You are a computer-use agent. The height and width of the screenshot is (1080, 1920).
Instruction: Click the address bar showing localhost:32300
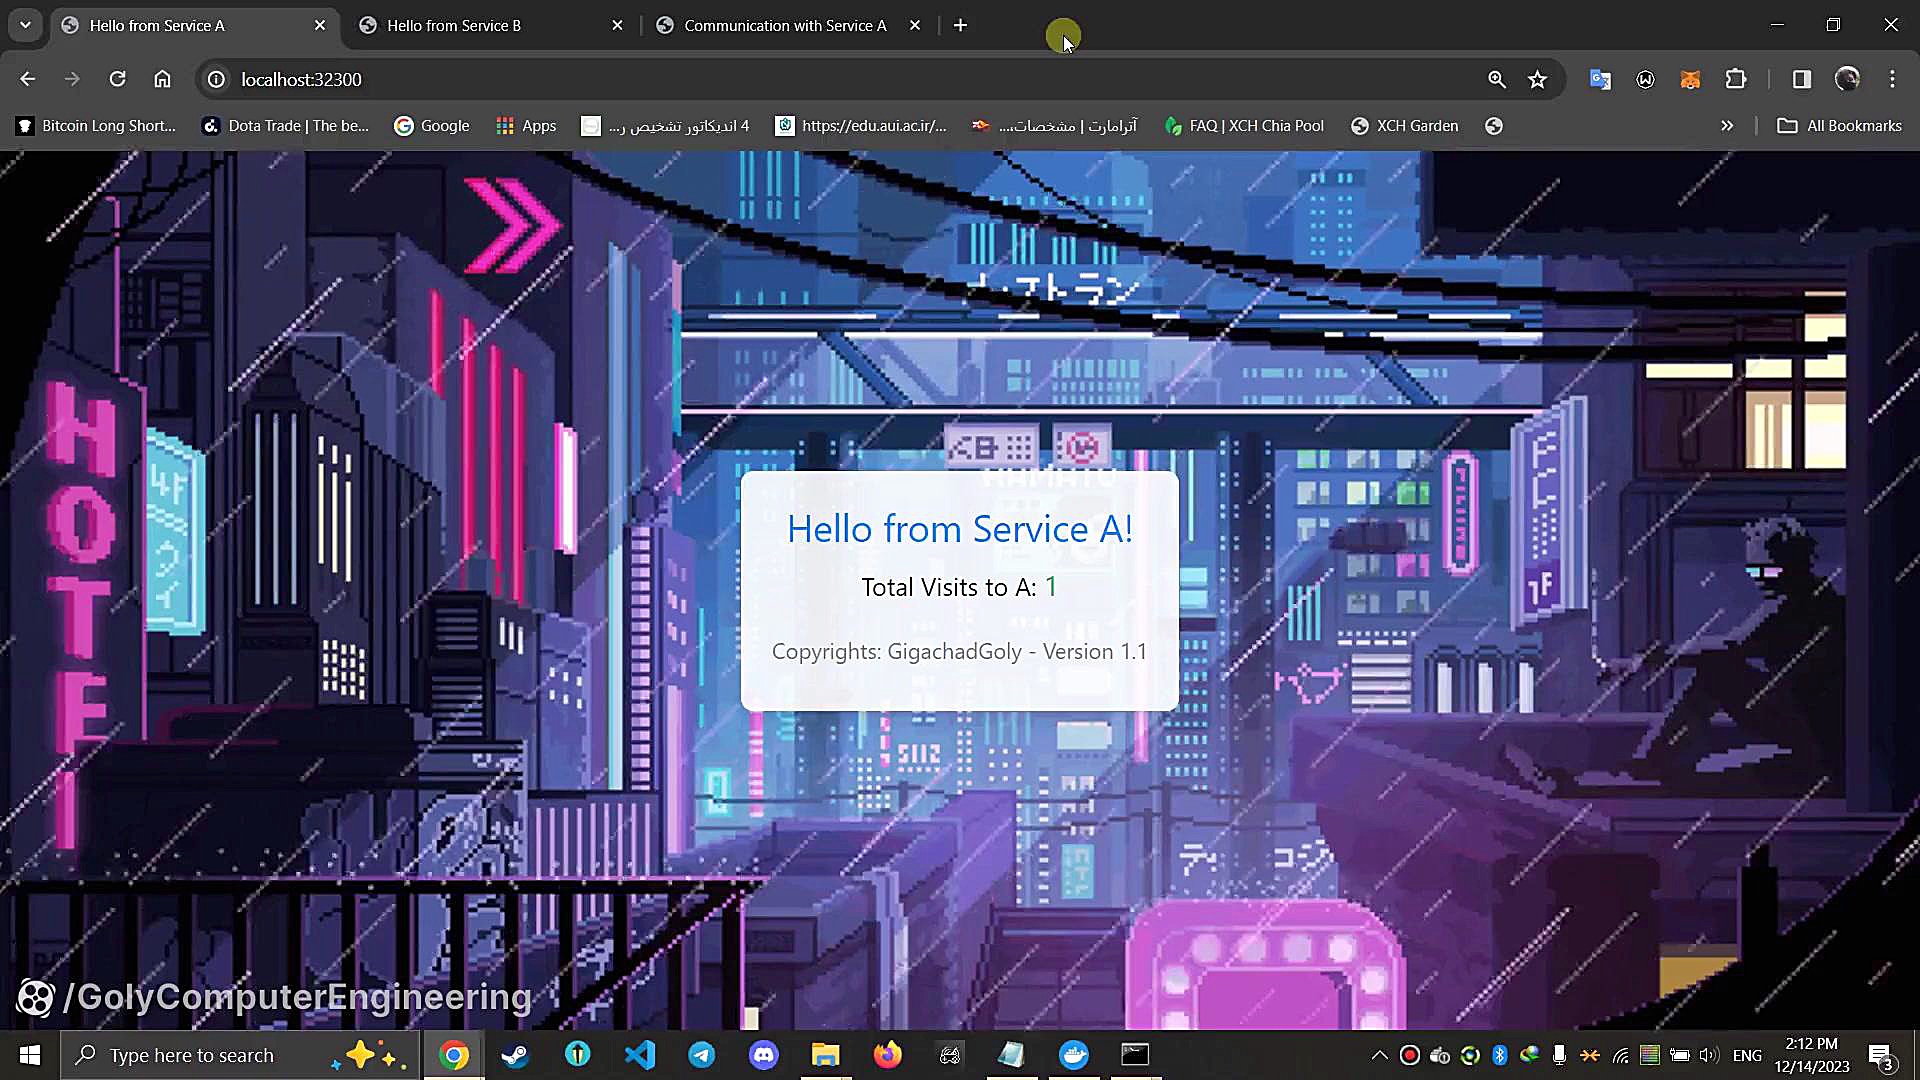pos(840,79)
